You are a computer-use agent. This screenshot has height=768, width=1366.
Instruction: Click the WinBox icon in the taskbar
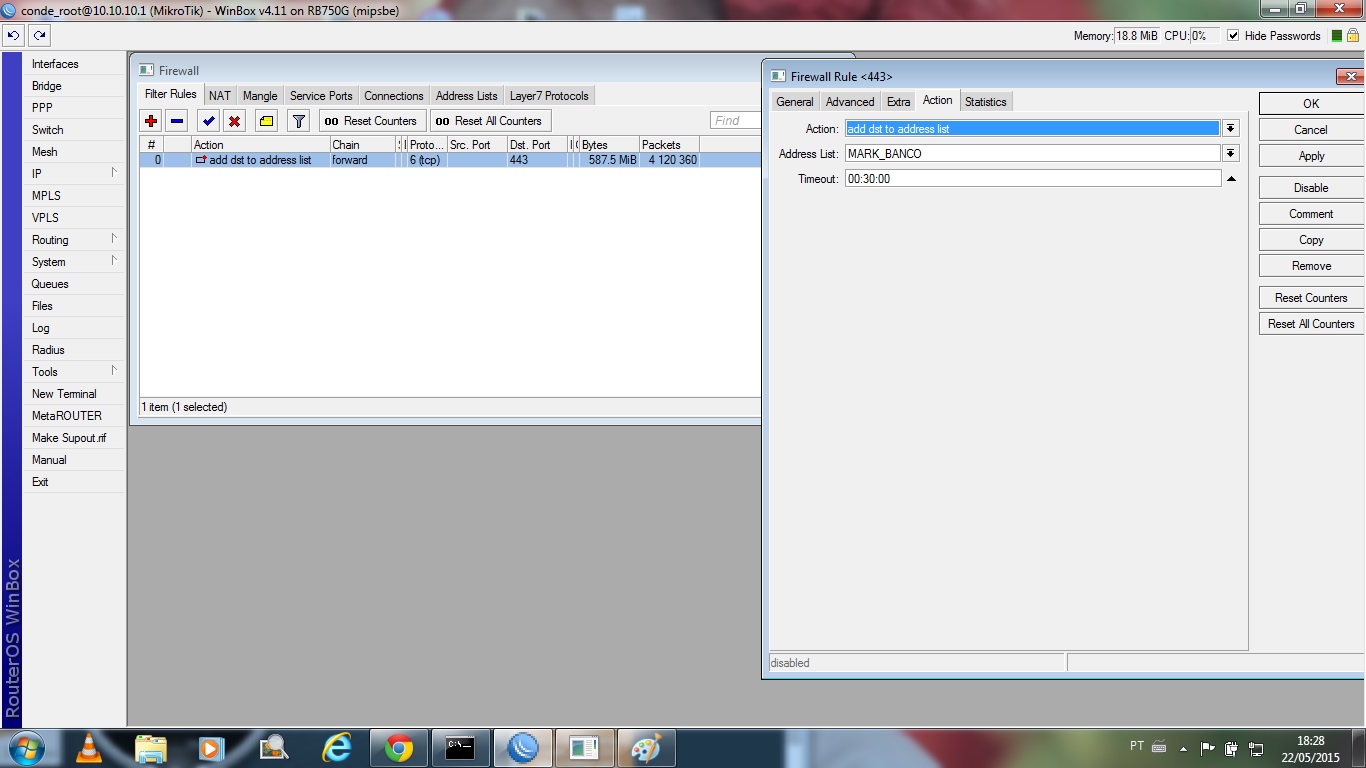tap(523, 748)
